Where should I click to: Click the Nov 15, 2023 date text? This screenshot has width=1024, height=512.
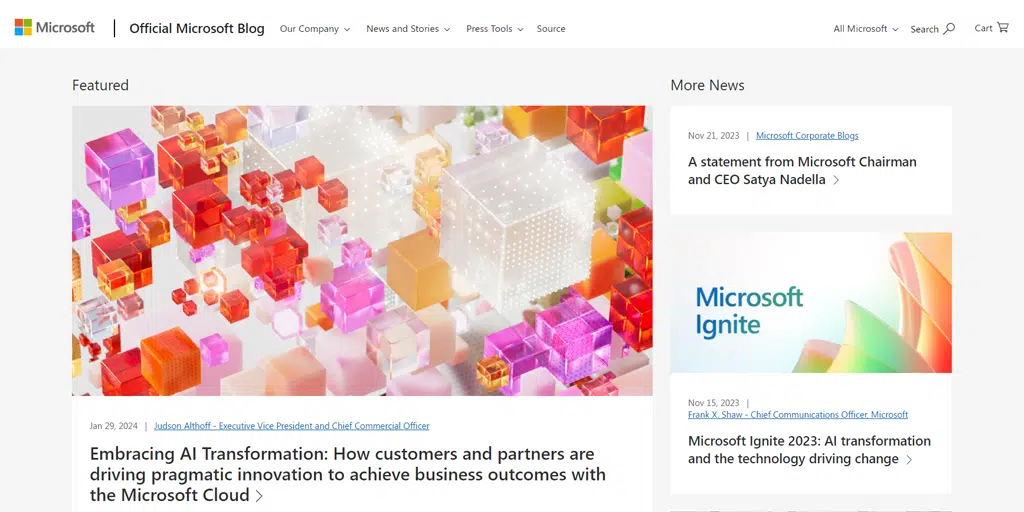(x=713, y=403)
